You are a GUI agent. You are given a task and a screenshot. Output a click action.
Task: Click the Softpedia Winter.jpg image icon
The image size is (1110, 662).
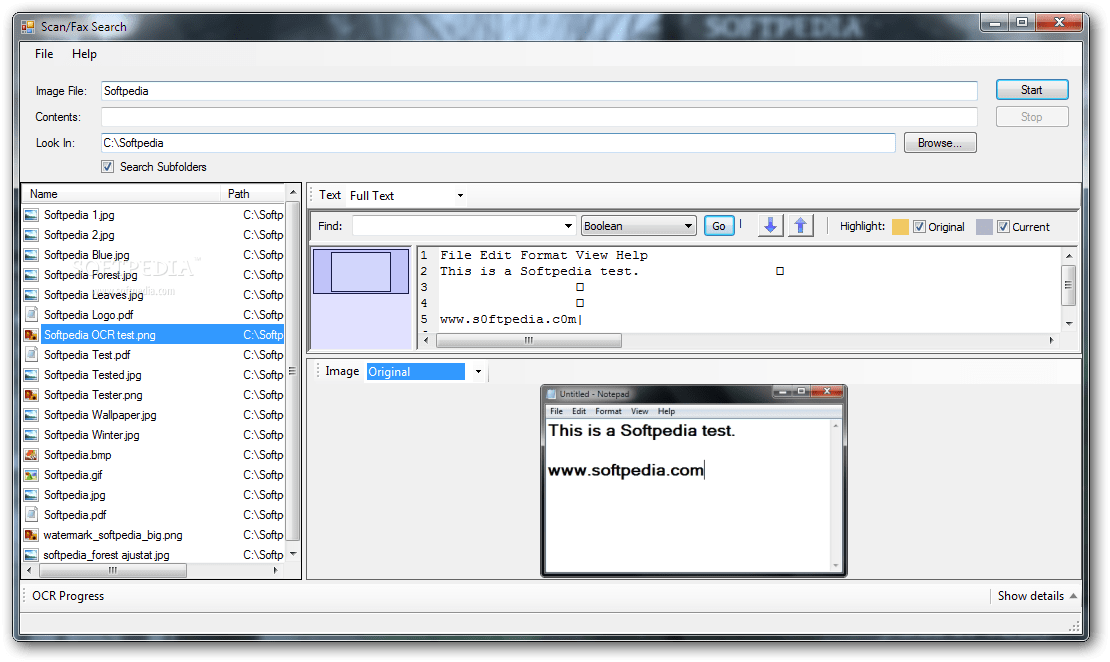click(31, 435)
